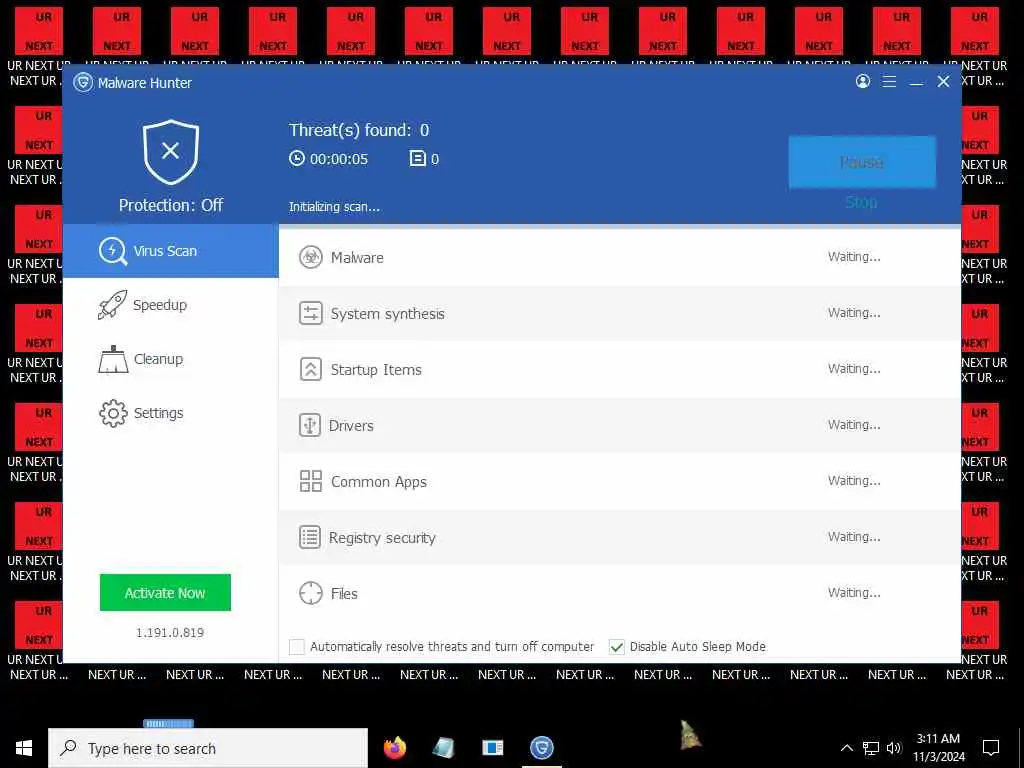Click the Startup Items icon
Screen dimensions: 1024x768
(x=311, y=370)
